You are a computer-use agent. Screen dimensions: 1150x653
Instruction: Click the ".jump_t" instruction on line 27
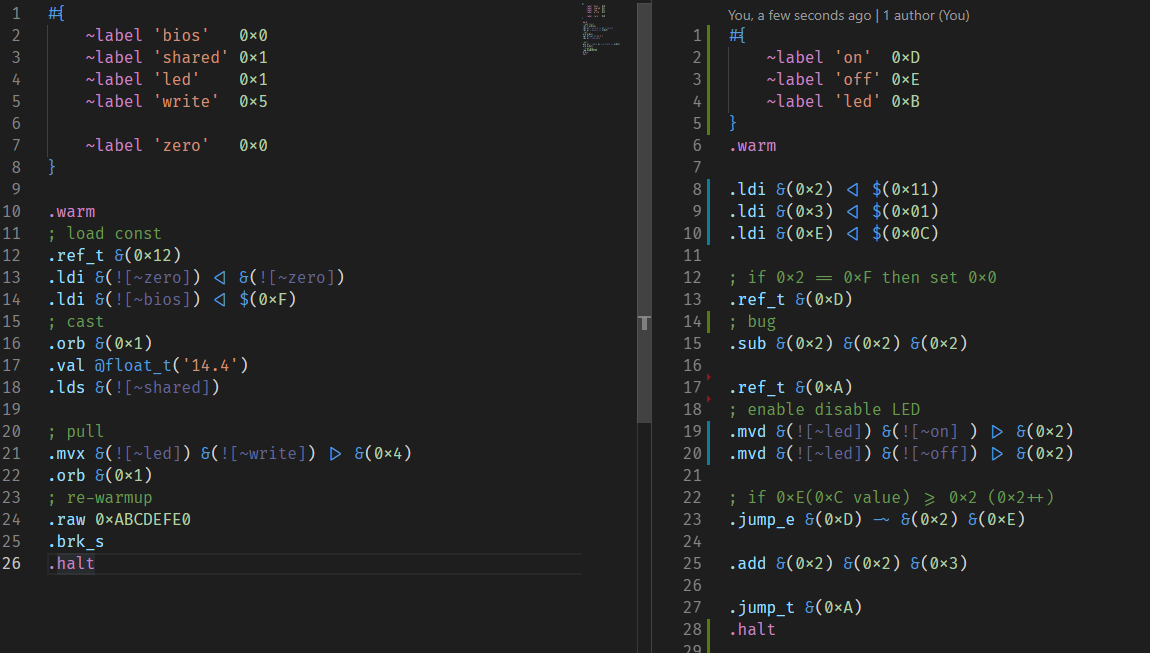pos(759,607)
